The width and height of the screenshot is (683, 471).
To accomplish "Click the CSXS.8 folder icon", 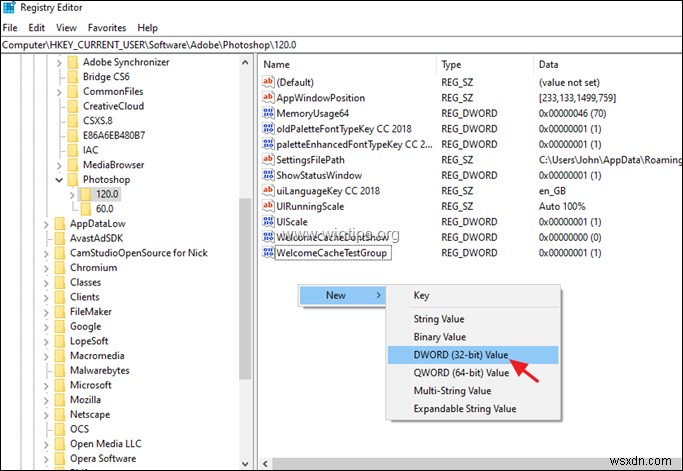I will point(73,121).
